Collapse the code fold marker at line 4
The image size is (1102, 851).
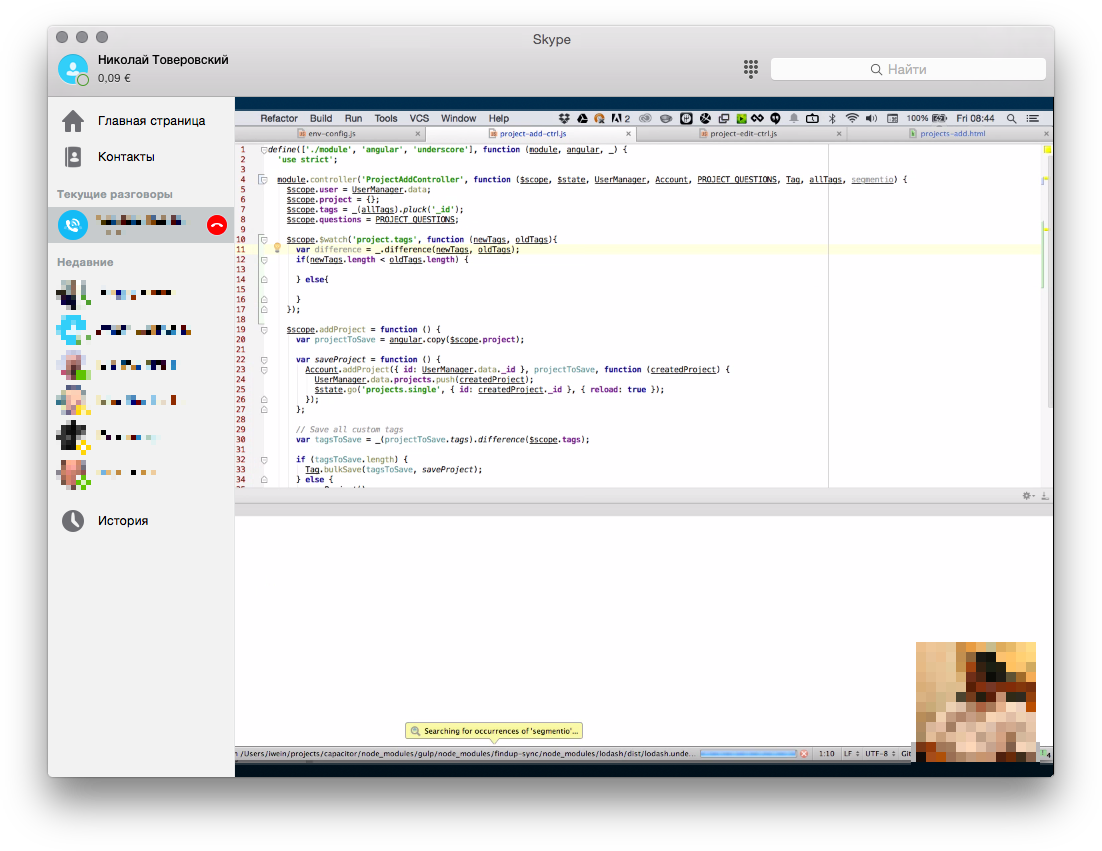[263, 179]
